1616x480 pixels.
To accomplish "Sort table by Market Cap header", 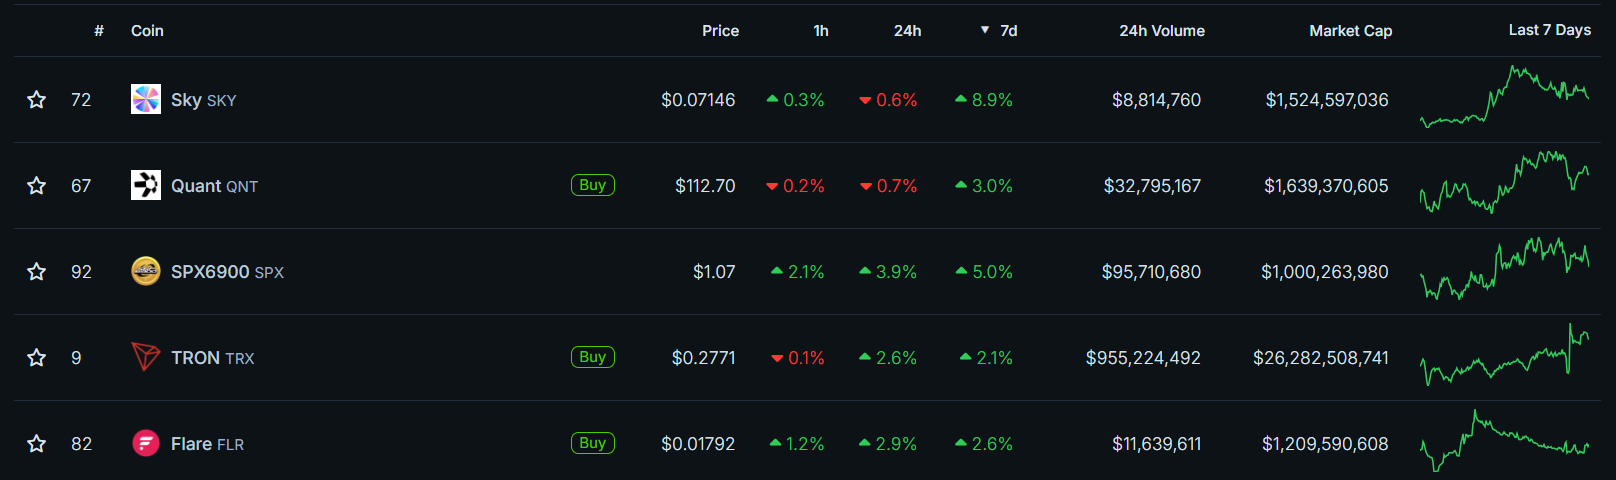I will point(1350,31).
